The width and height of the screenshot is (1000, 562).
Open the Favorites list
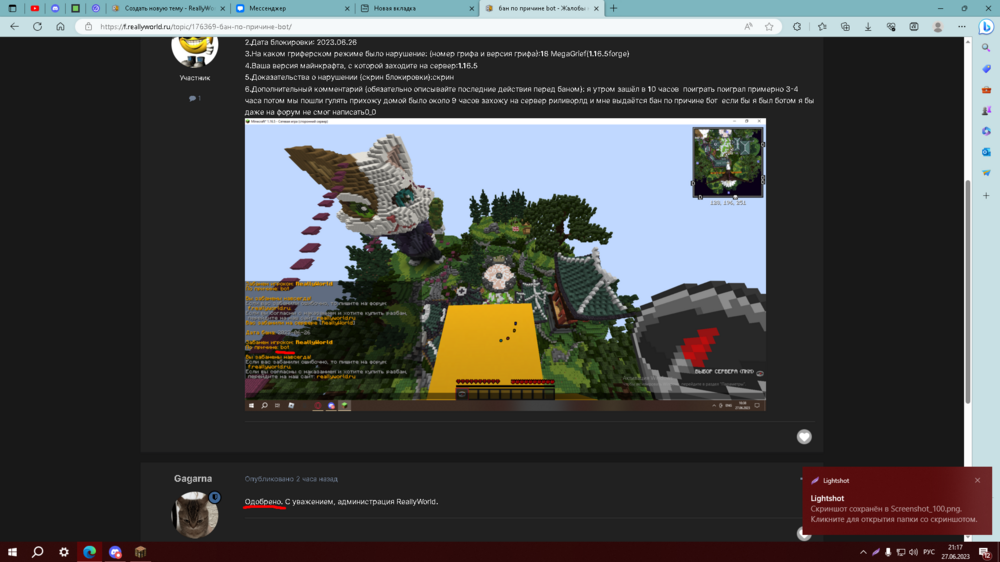pyautogui.click(x=822, y=27)
